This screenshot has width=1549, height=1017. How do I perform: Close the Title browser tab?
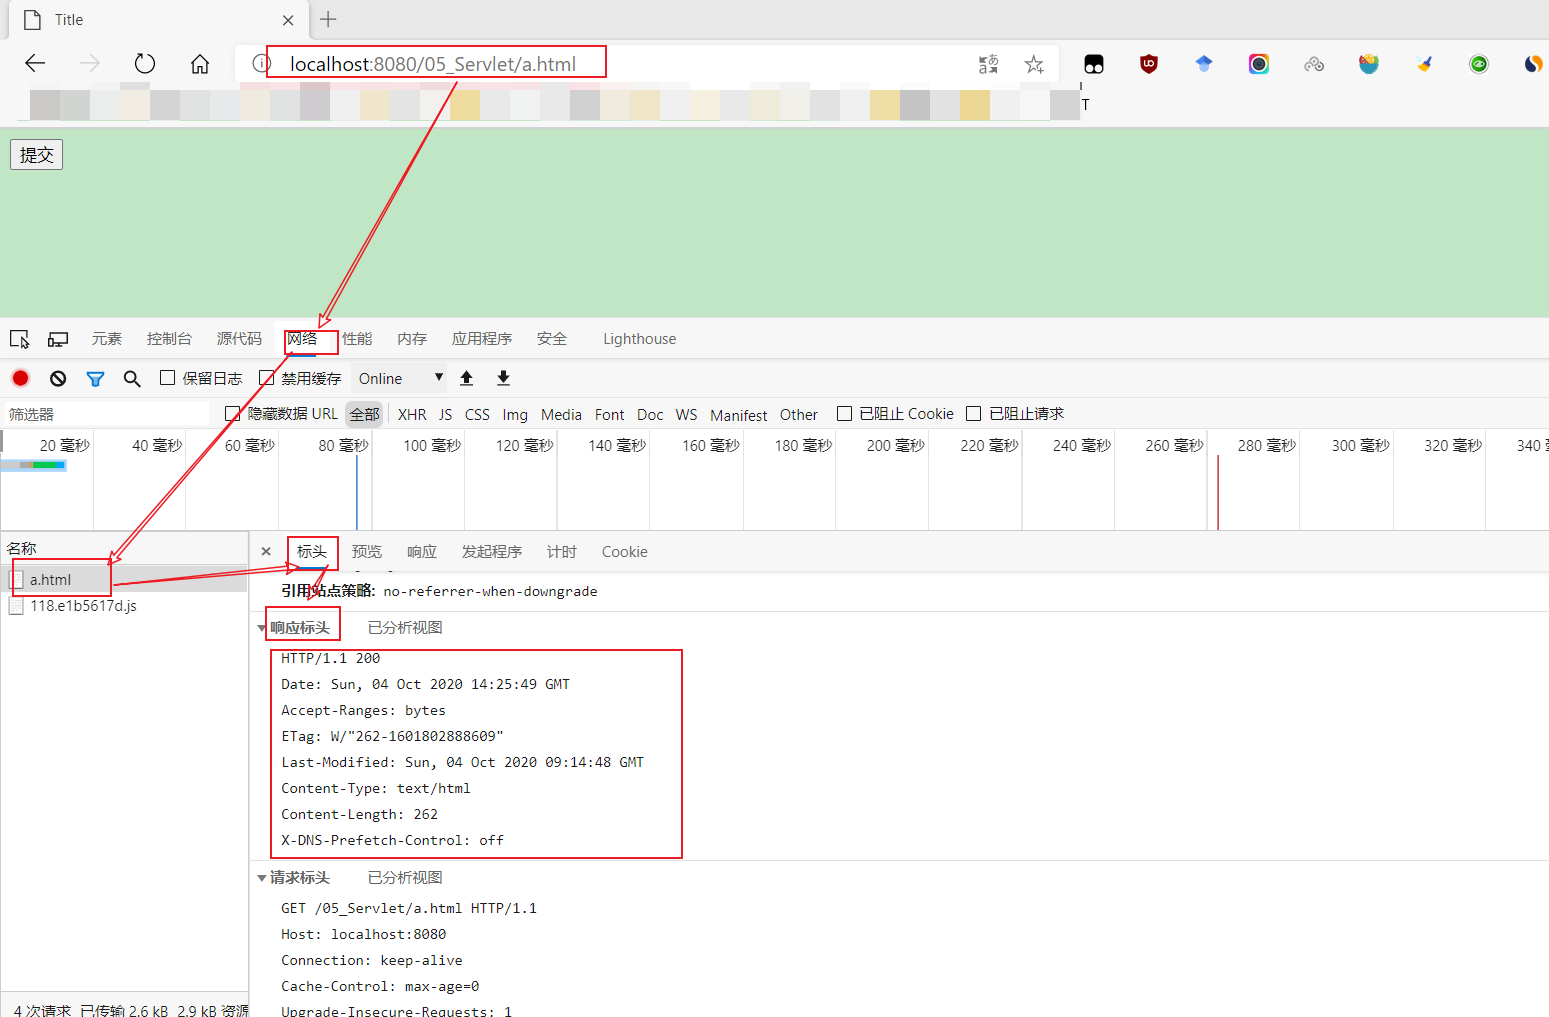pyautogui.click(x=288, y=20)
